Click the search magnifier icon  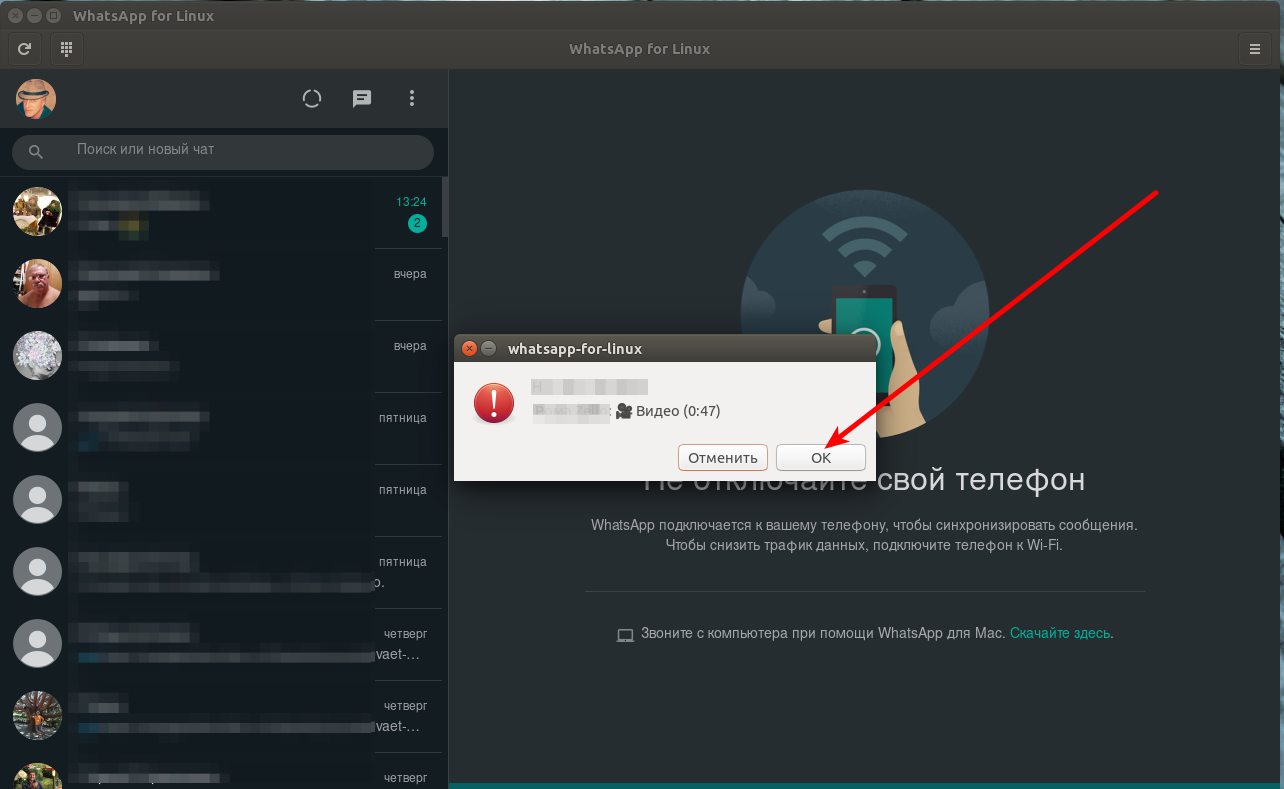pos(36,152)
